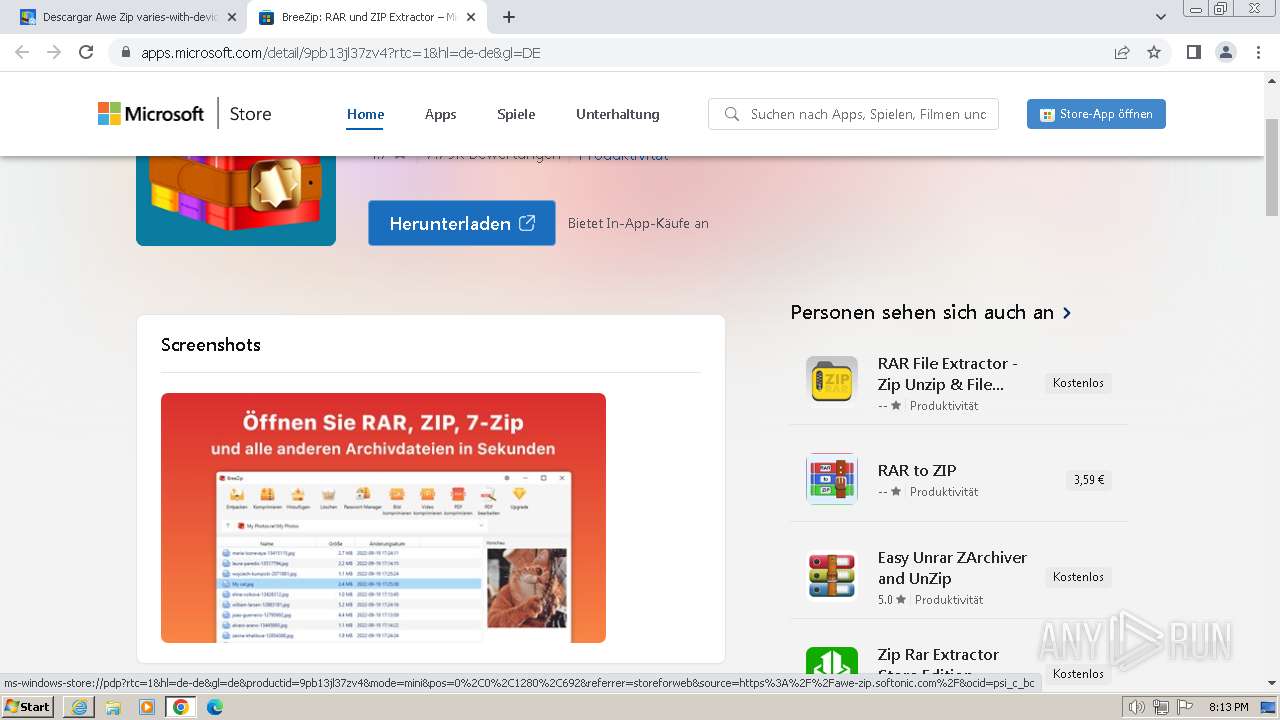The image size is (1280, 720).
Task: Open File Explorer from taskbar
Action: pyautogui.click(x=113, y=707)
